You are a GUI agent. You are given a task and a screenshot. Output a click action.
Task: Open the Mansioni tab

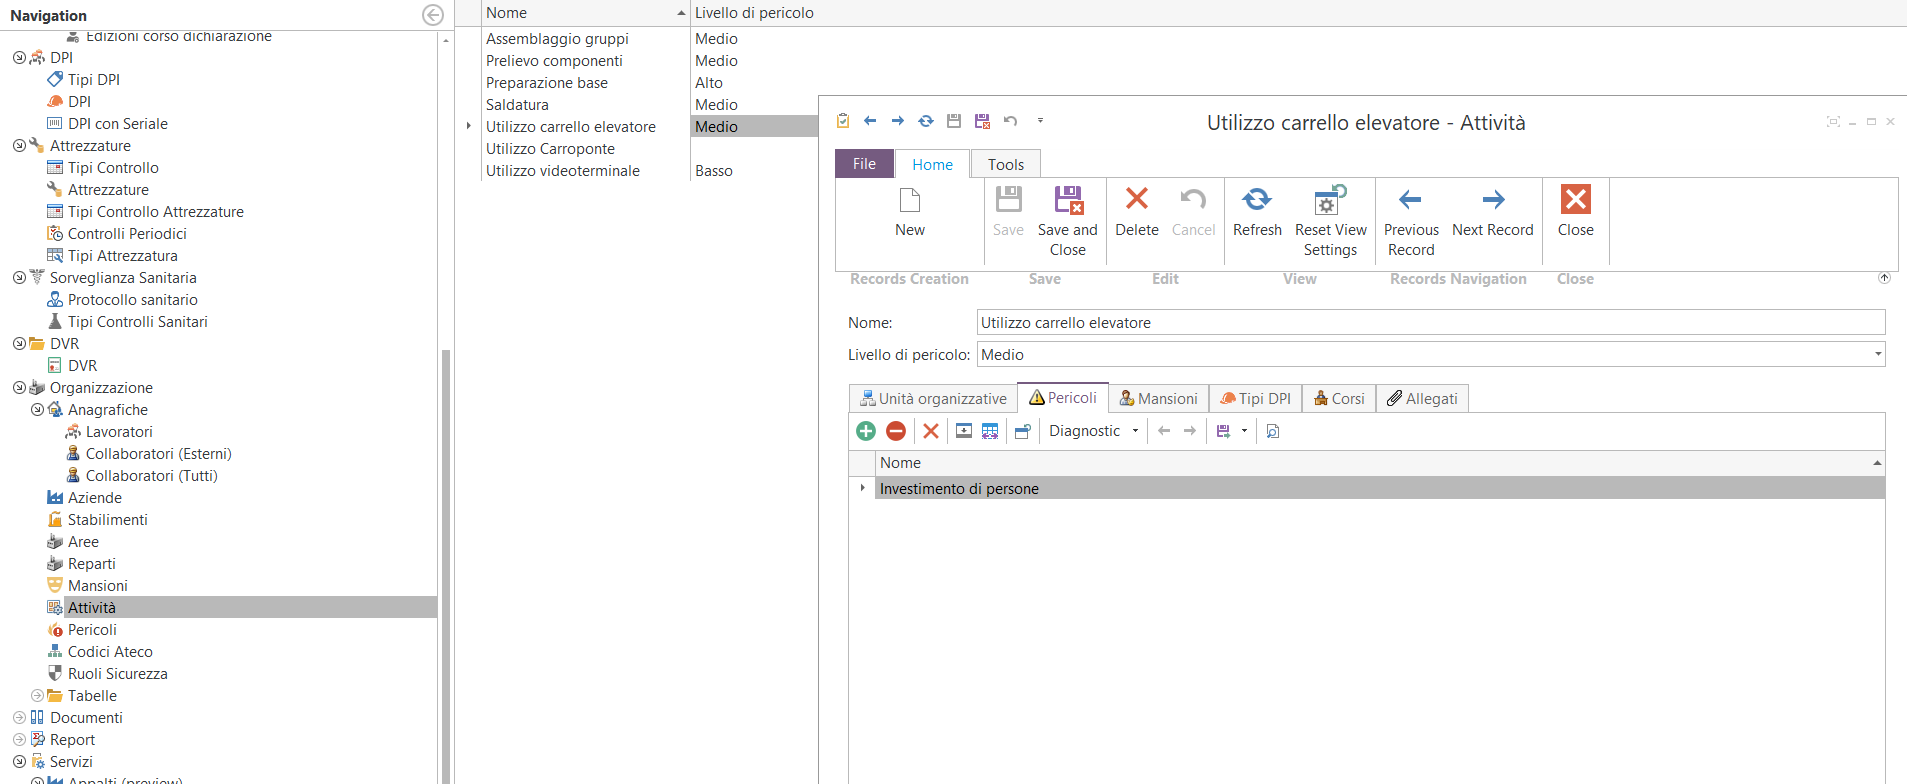pos(1158,399)
